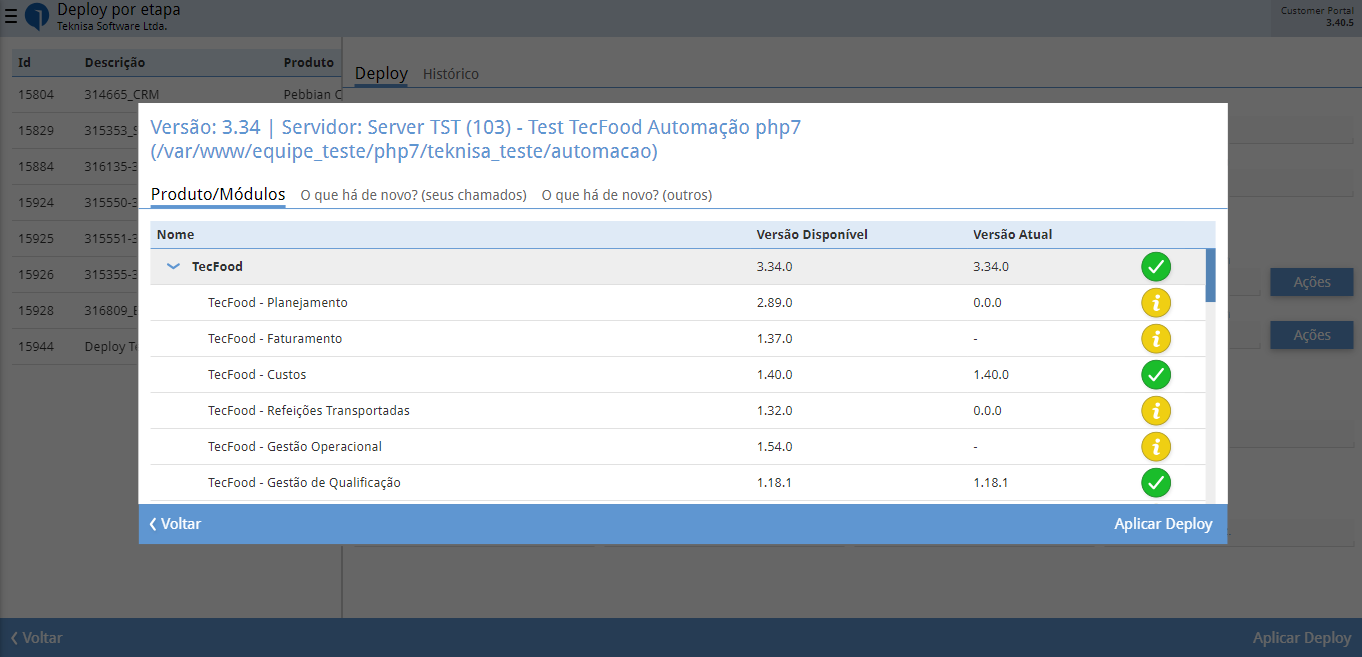The height and width of the screenshot is (657, 1362).
Task: Click Aplicar Deploy in bottom page bar
Action: coord(1302,638)
